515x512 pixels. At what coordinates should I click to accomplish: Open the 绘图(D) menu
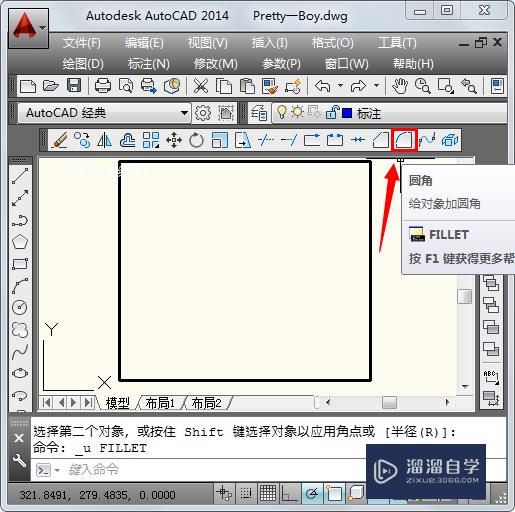(x=83, y=63)
